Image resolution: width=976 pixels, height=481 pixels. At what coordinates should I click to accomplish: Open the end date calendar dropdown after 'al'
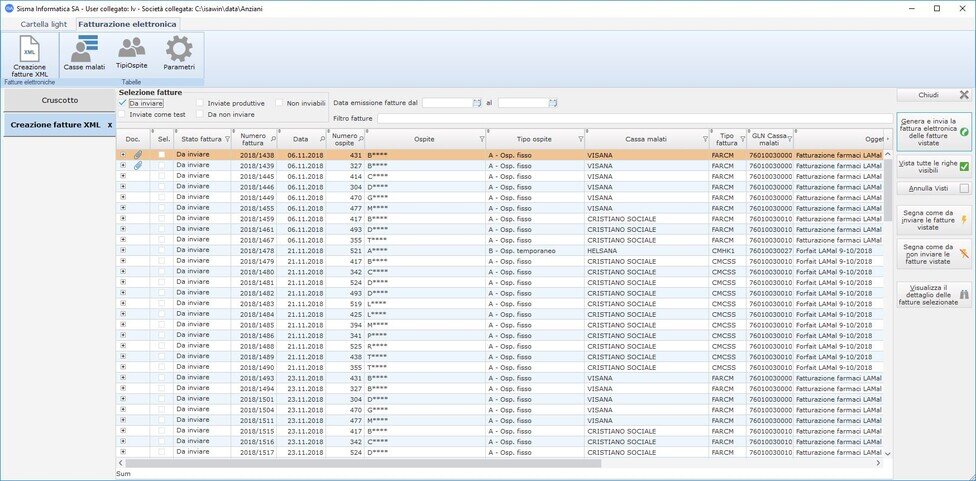tap(552, 103)
